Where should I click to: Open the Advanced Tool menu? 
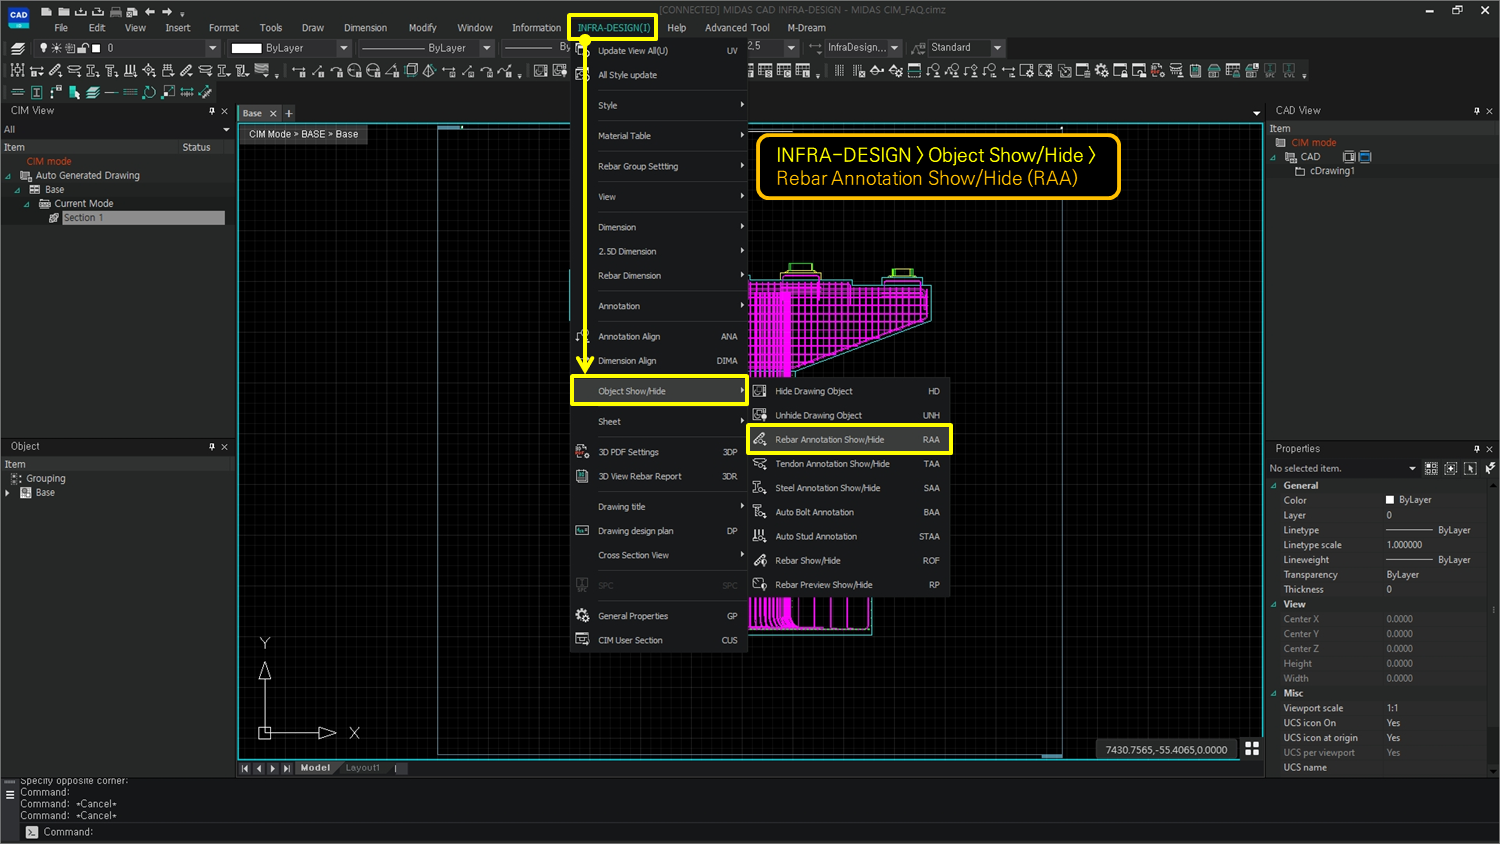[737, 28]
